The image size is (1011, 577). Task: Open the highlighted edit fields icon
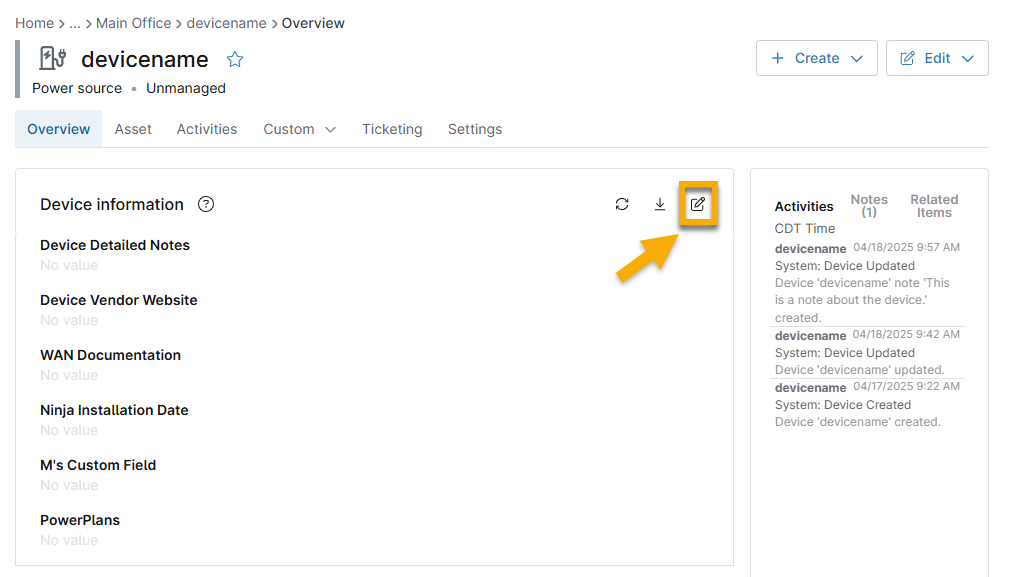click(x=697, y=204)
